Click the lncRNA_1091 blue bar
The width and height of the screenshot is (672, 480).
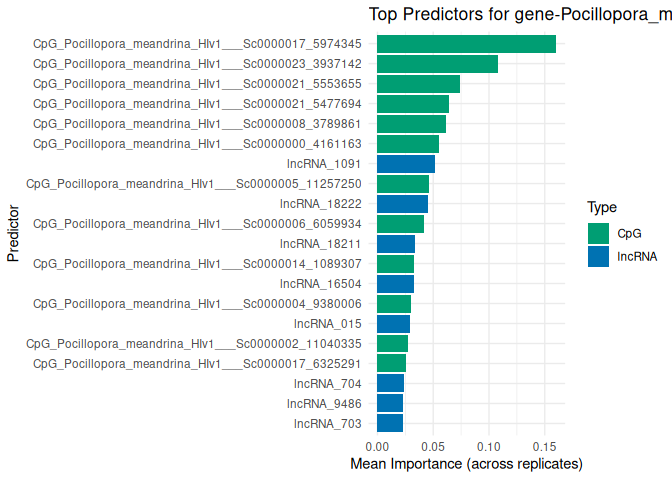(406, 164)
